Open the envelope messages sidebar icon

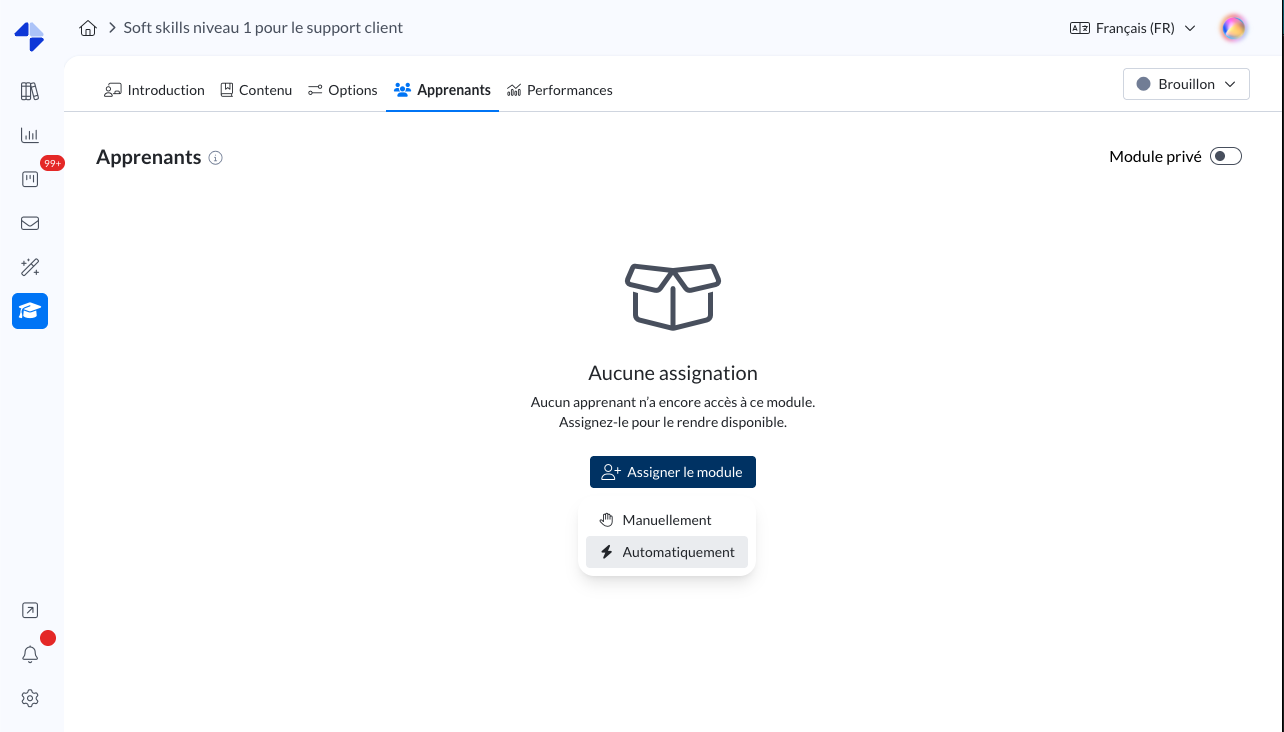click(x=30, y=223)
